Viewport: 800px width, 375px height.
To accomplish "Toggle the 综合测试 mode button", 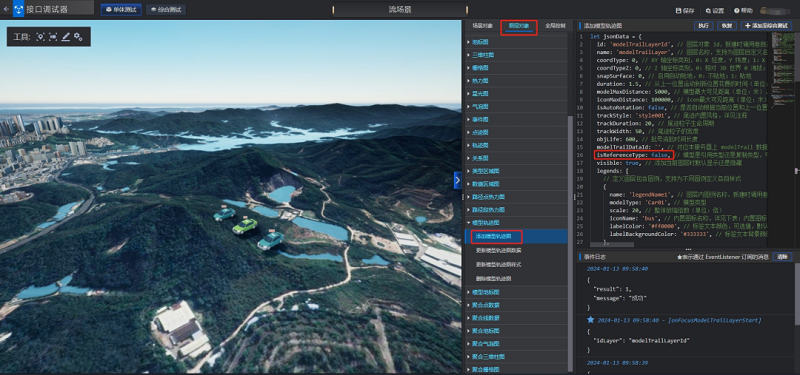I will coord(166,10).
